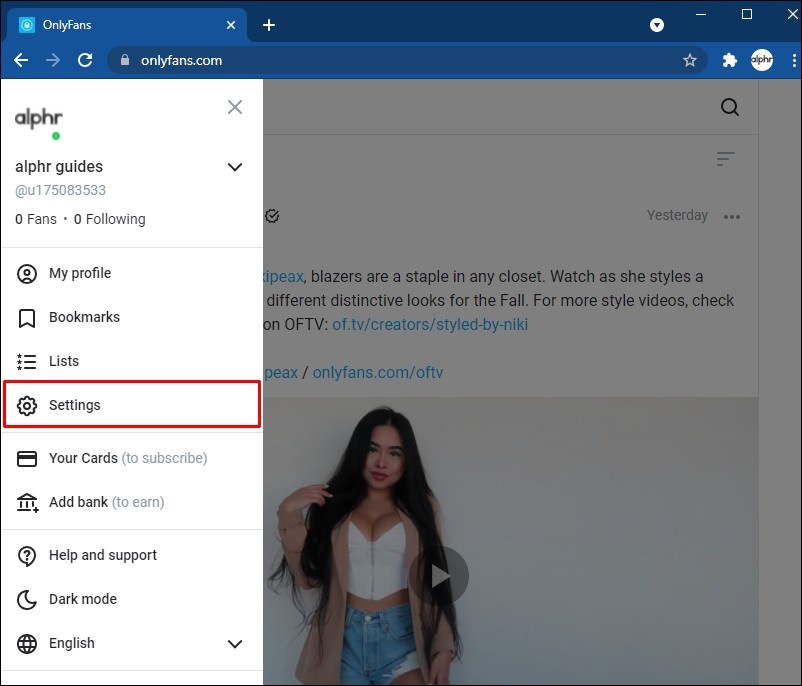Click the 0 Fans count
This screenshot has width=802, height=686.
[36, 219]
